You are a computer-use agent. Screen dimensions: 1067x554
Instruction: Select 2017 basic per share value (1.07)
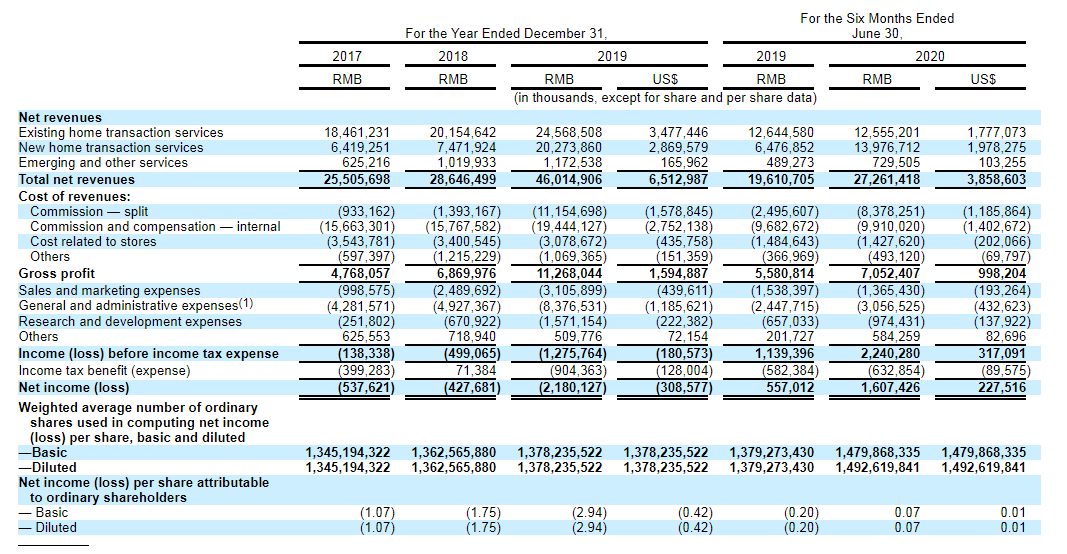point(377,512)
